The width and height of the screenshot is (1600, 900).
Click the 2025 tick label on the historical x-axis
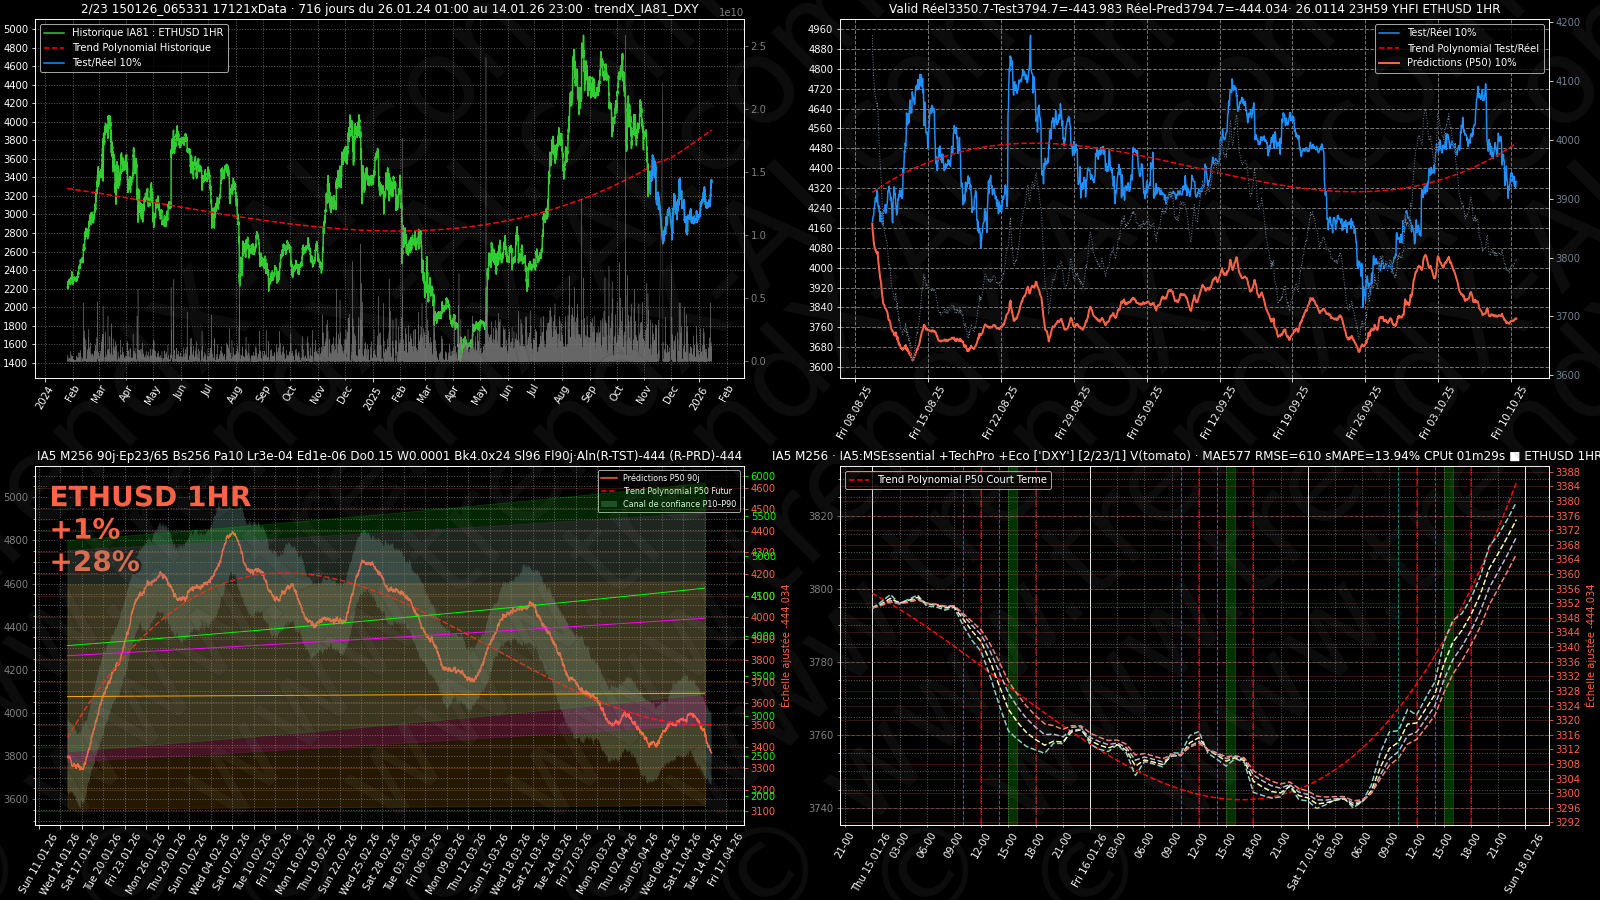click(x=372, y=398)
